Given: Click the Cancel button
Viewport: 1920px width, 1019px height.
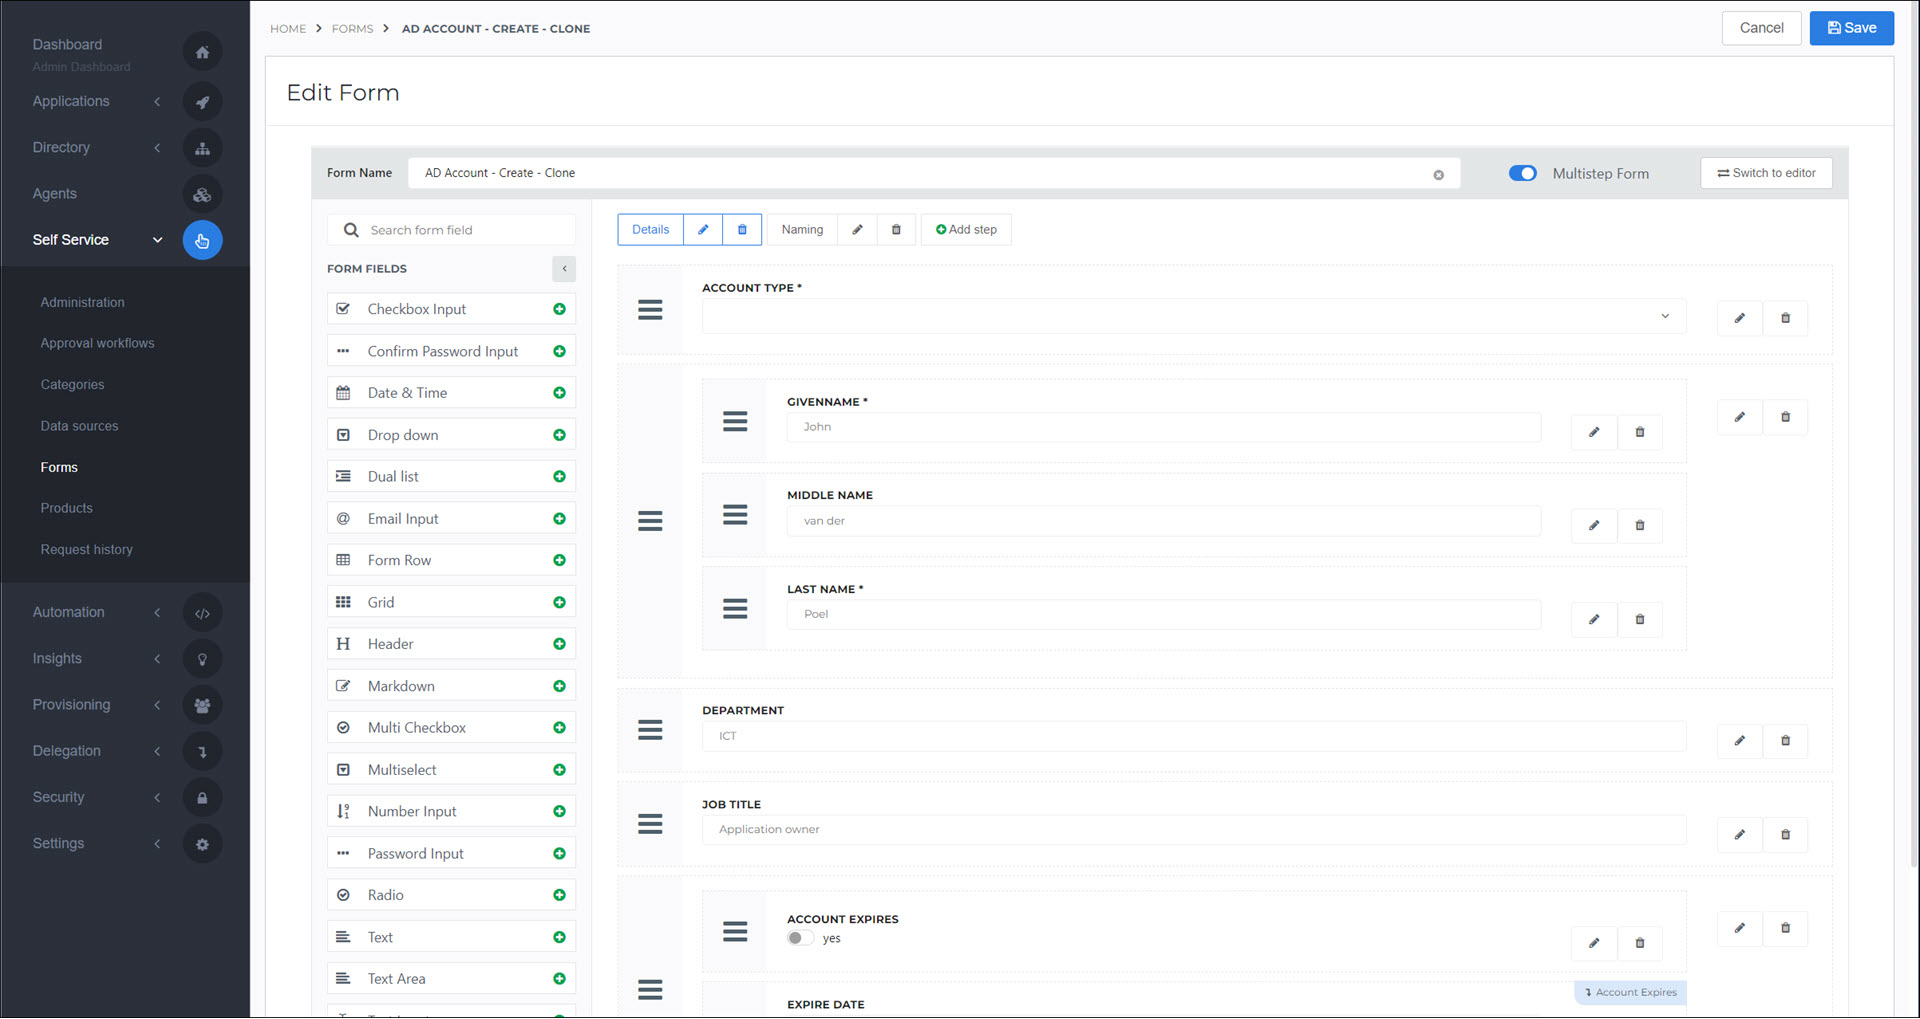Looking at the screenshot, I should pyautogui.click(x=1761, y=28).
